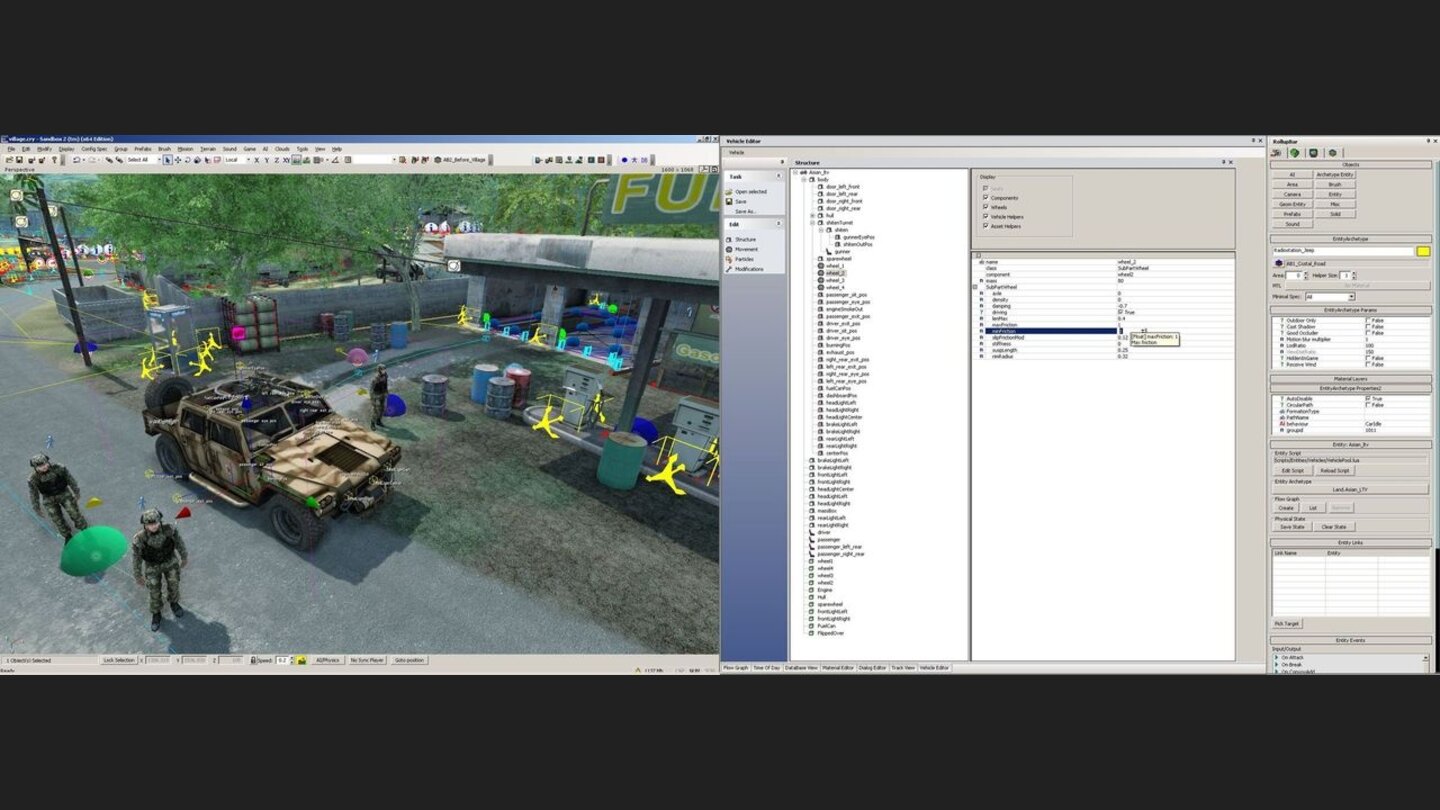Image resolution: width=1440 pixels, height=810 pixels.
Task: Switch to the Flow Graph tab
Action: coord(735,667)
